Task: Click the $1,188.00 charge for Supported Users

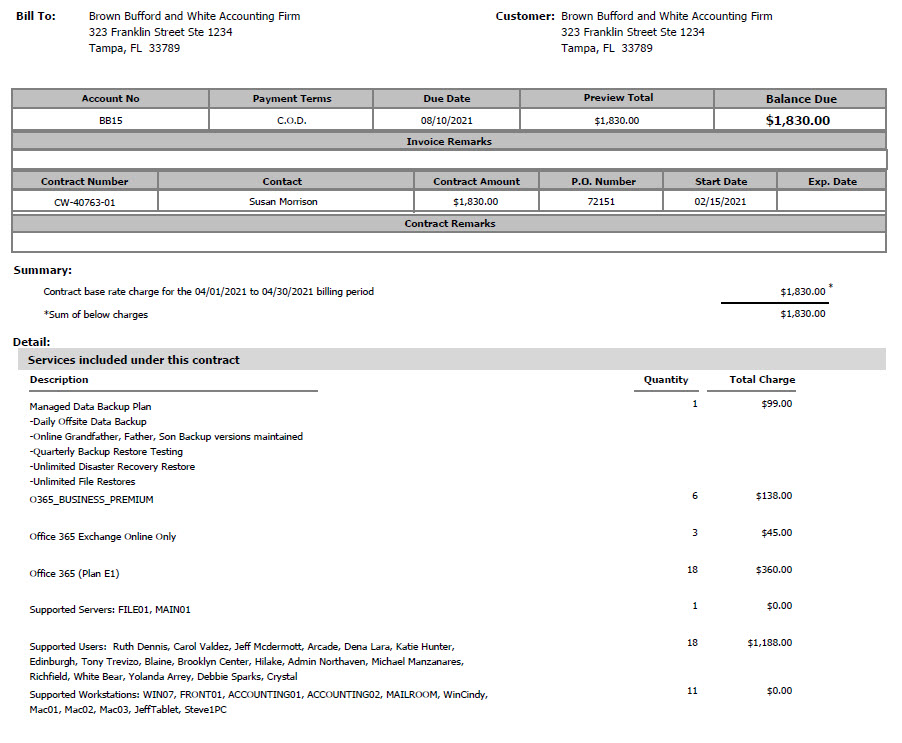Action: coord(770,642)
